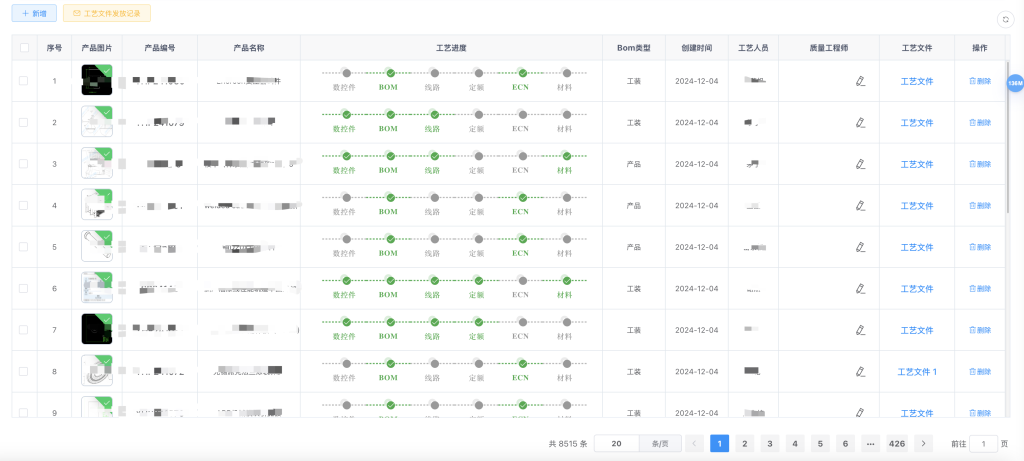Click the 前往 page number input field
The width and height of the screenshot is (1024, 461).
coord(983,443)
